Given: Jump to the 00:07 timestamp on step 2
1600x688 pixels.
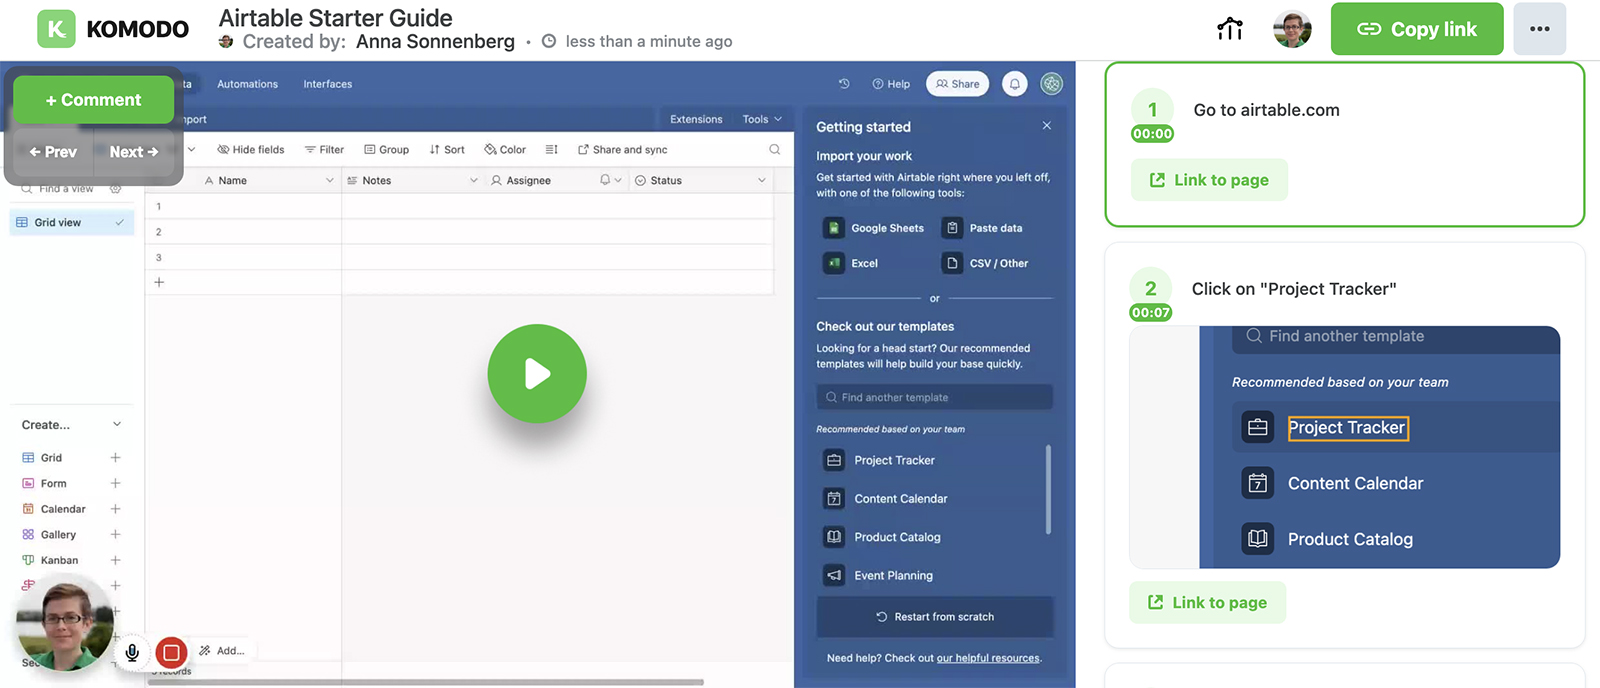Looking at the screenshot, I should [x=1151, y=313].
